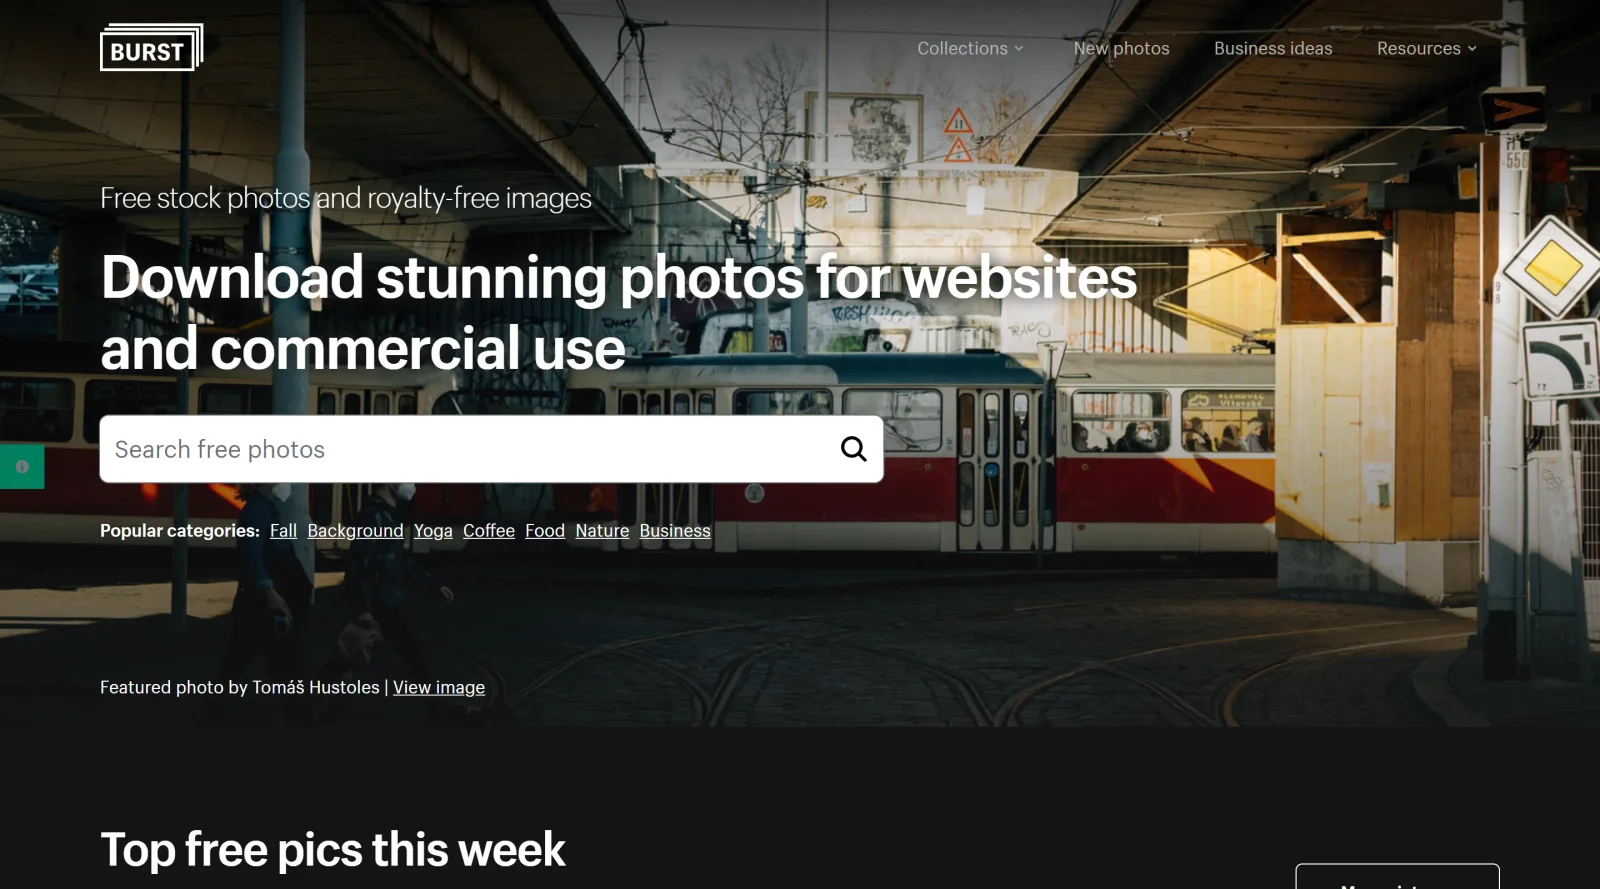The image size is (1600, 889).
Task: Open the Food category
Action: [x=545, y=531]
